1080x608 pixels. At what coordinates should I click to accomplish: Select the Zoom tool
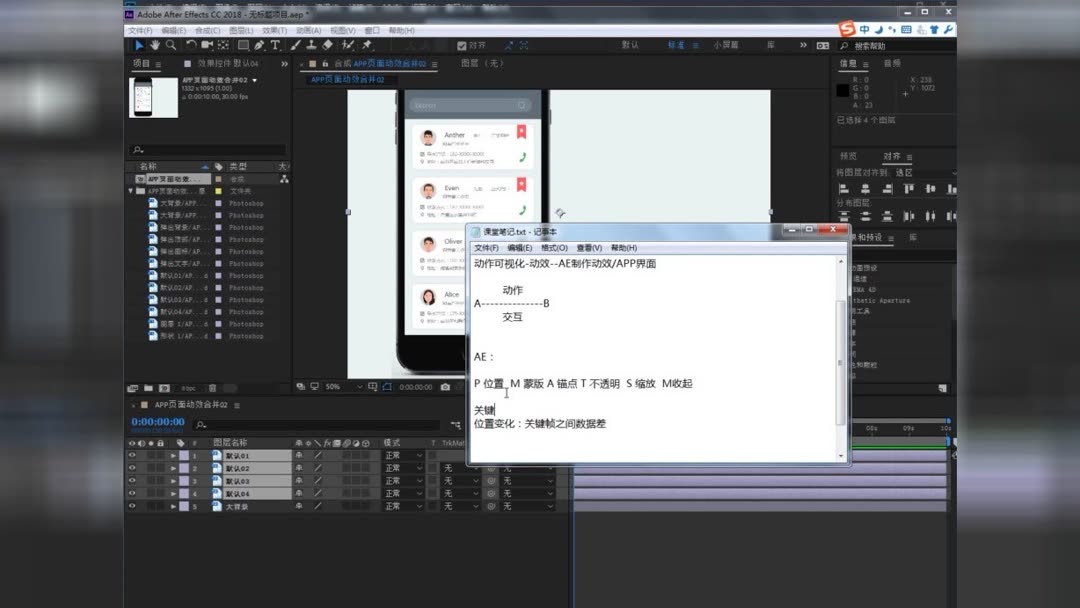(170, 45)
